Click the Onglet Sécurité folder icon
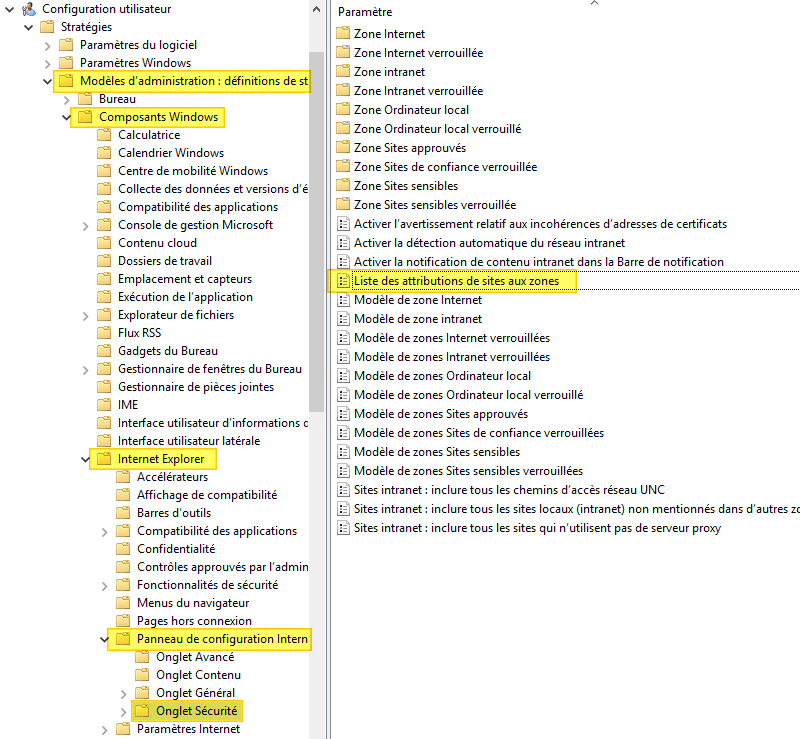 [x=142, y=710]
